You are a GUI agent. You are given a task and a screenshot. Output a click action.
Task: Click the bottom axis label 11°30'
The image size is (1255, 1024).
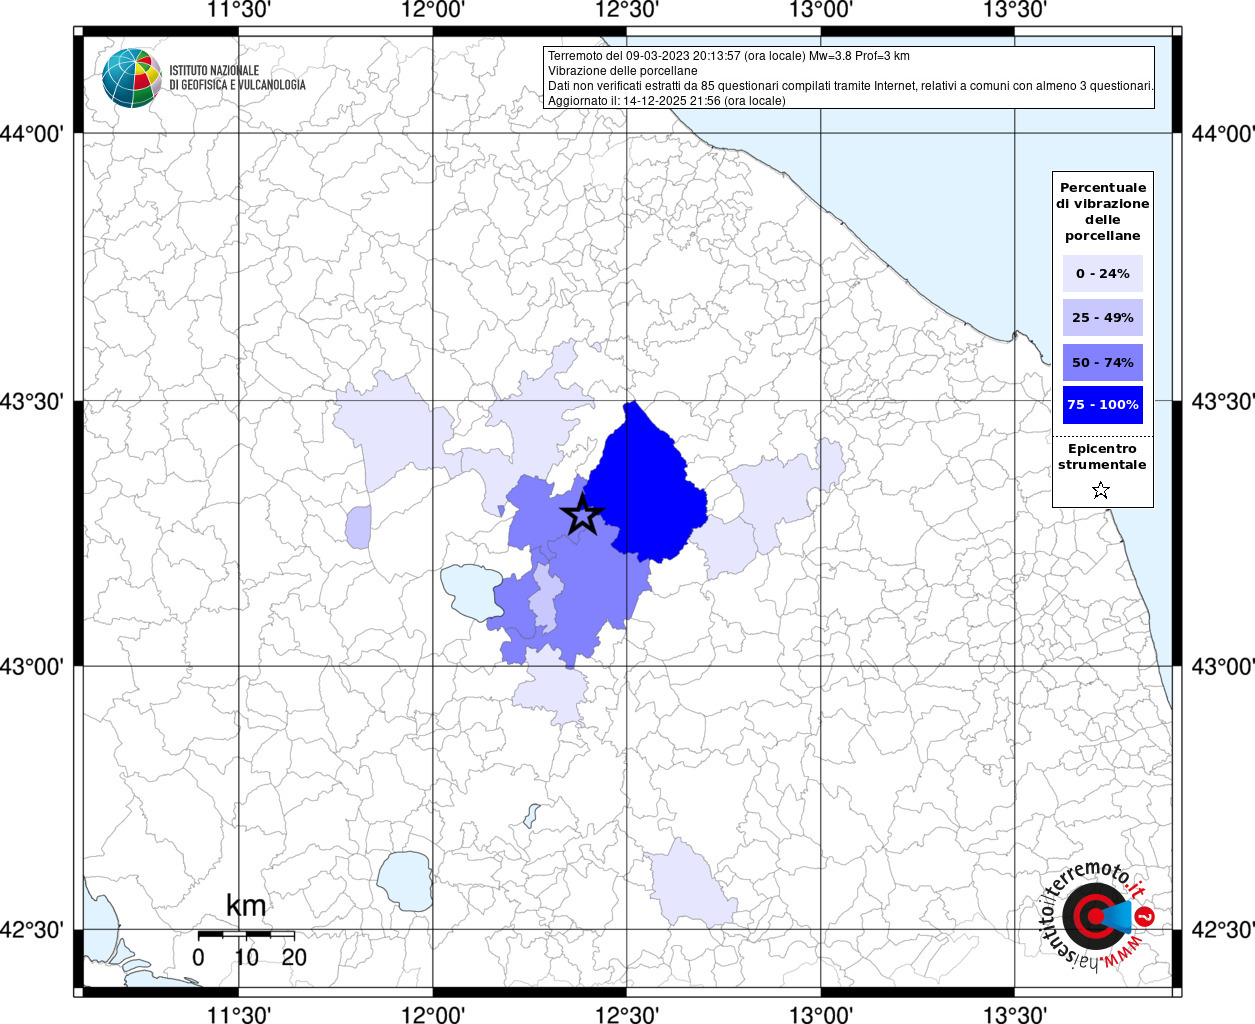pyautogui.click(x=239, y=1014)
